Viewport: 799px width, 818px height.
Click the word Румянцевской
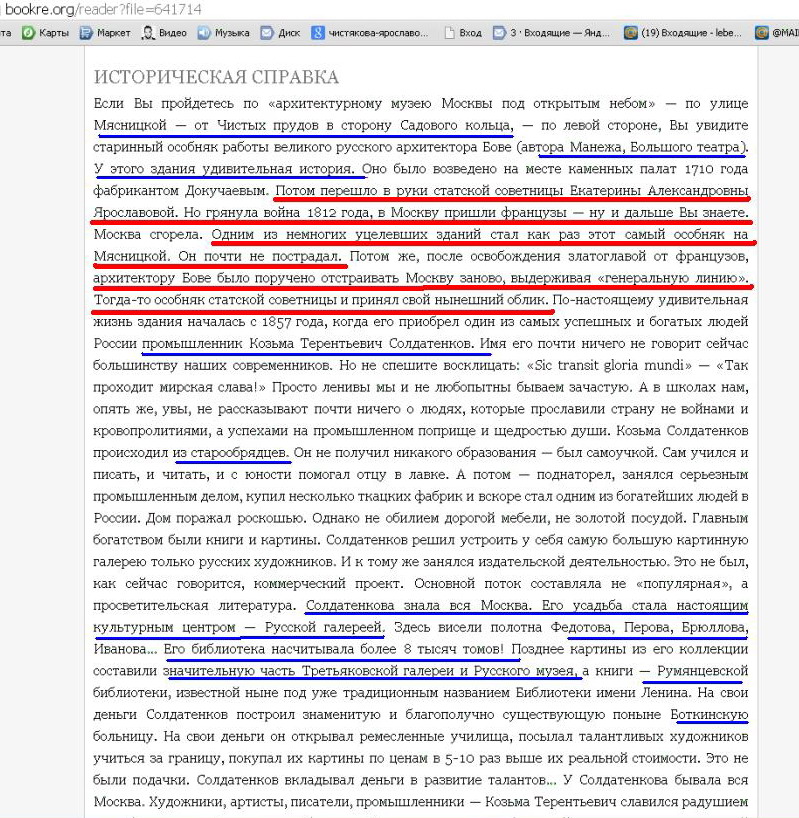(x=703, y=671)
